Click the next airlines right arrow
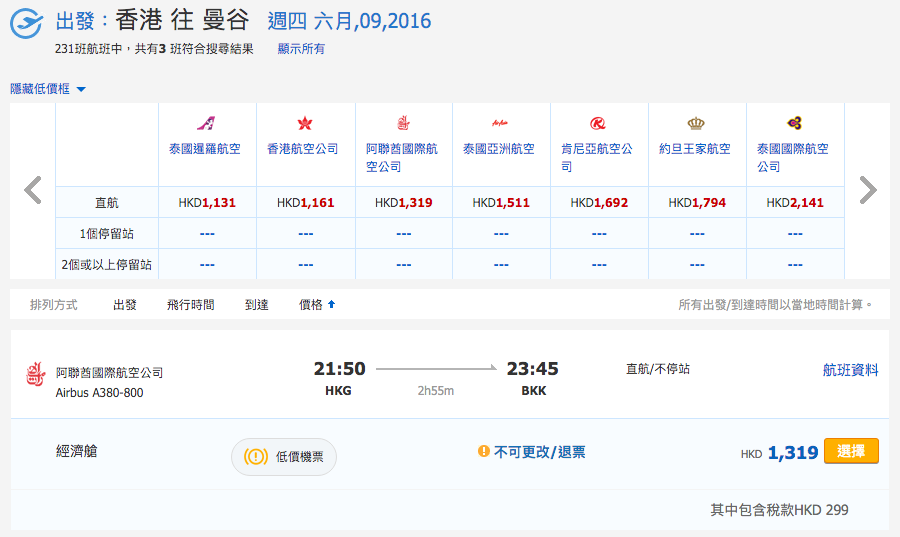900x537 pixels. (868, 190)
